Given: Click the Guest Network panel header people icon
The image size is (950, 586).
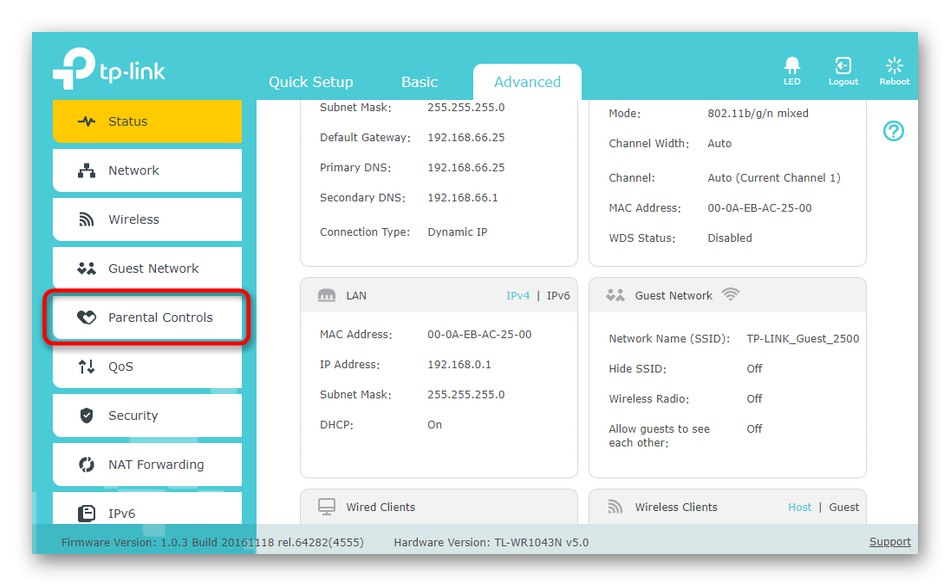Looking at the screenshot, I should pyautogui.click(x=615, y=295).
